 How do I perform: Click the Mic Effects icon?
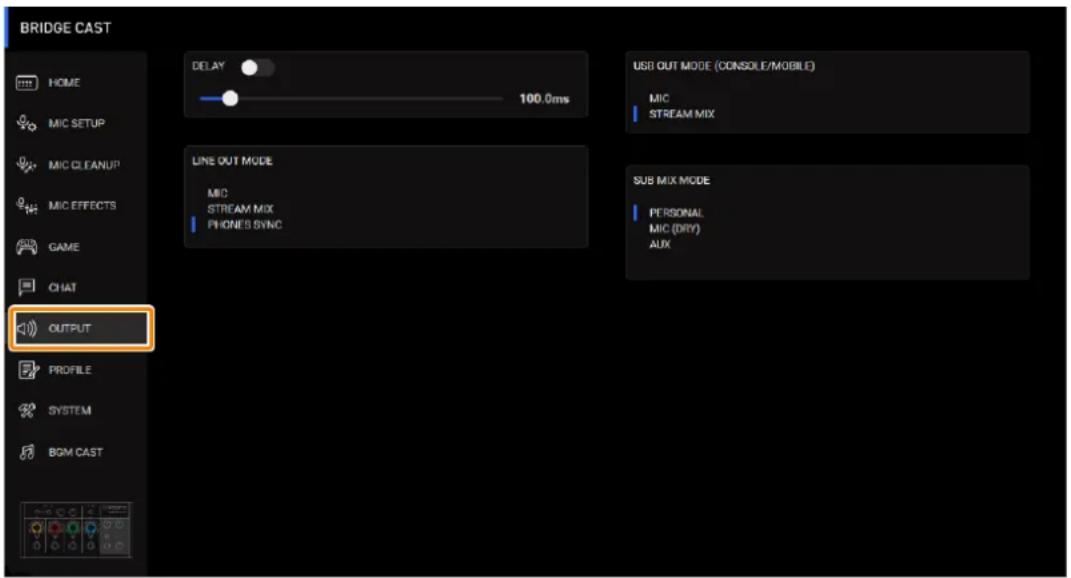coord(27,206)
